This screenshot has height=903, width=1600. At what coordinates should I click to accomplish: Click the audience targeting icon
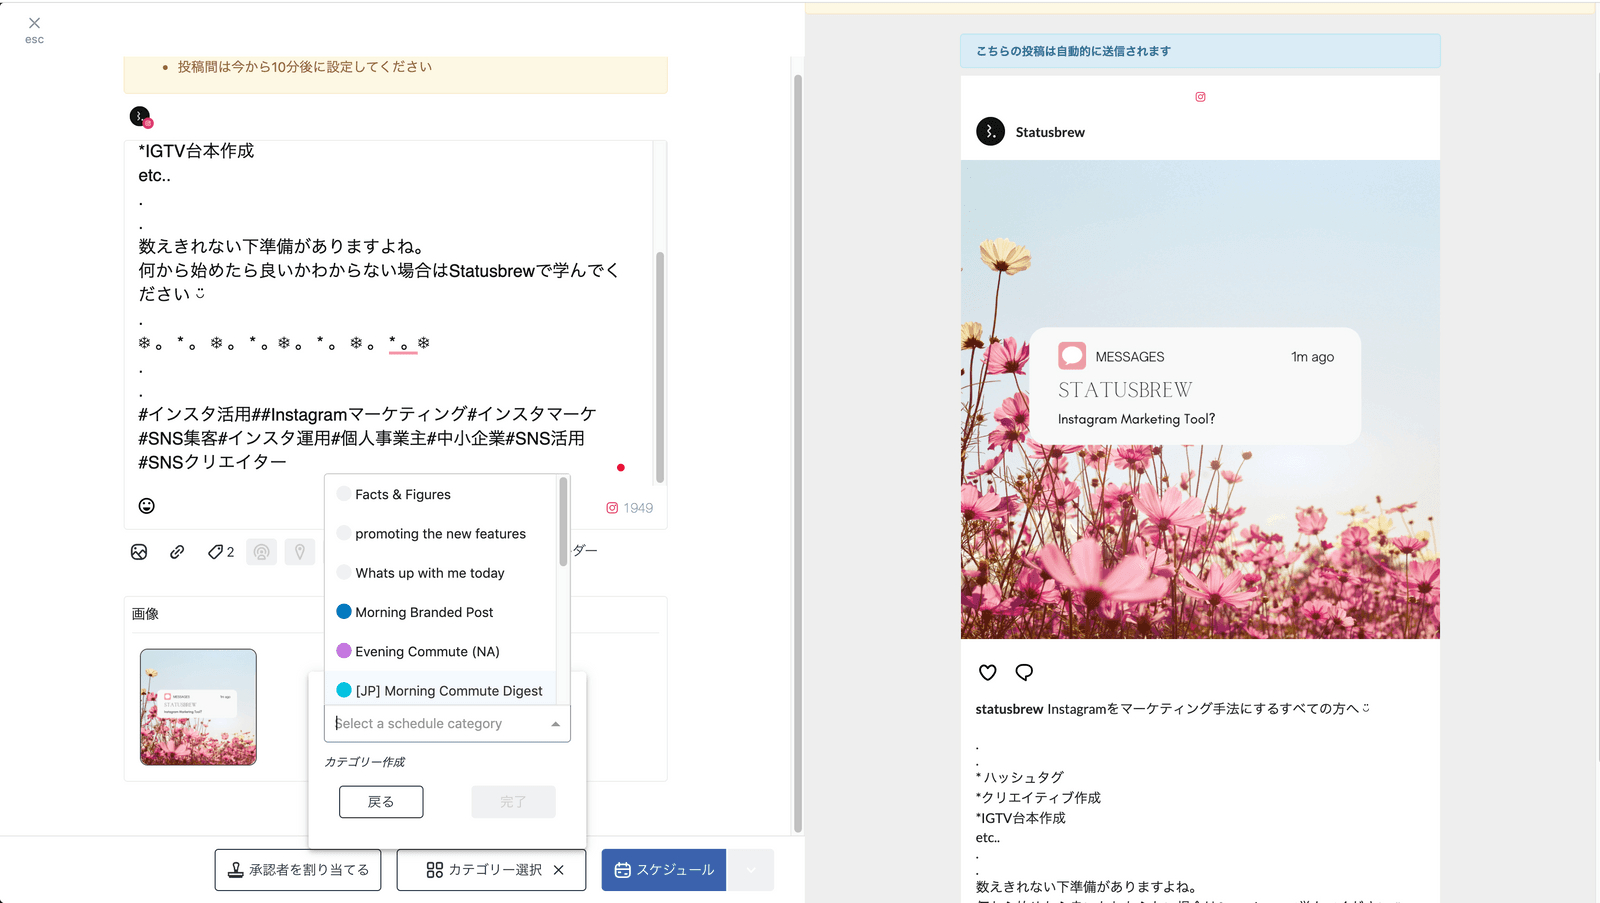(261, 552)
